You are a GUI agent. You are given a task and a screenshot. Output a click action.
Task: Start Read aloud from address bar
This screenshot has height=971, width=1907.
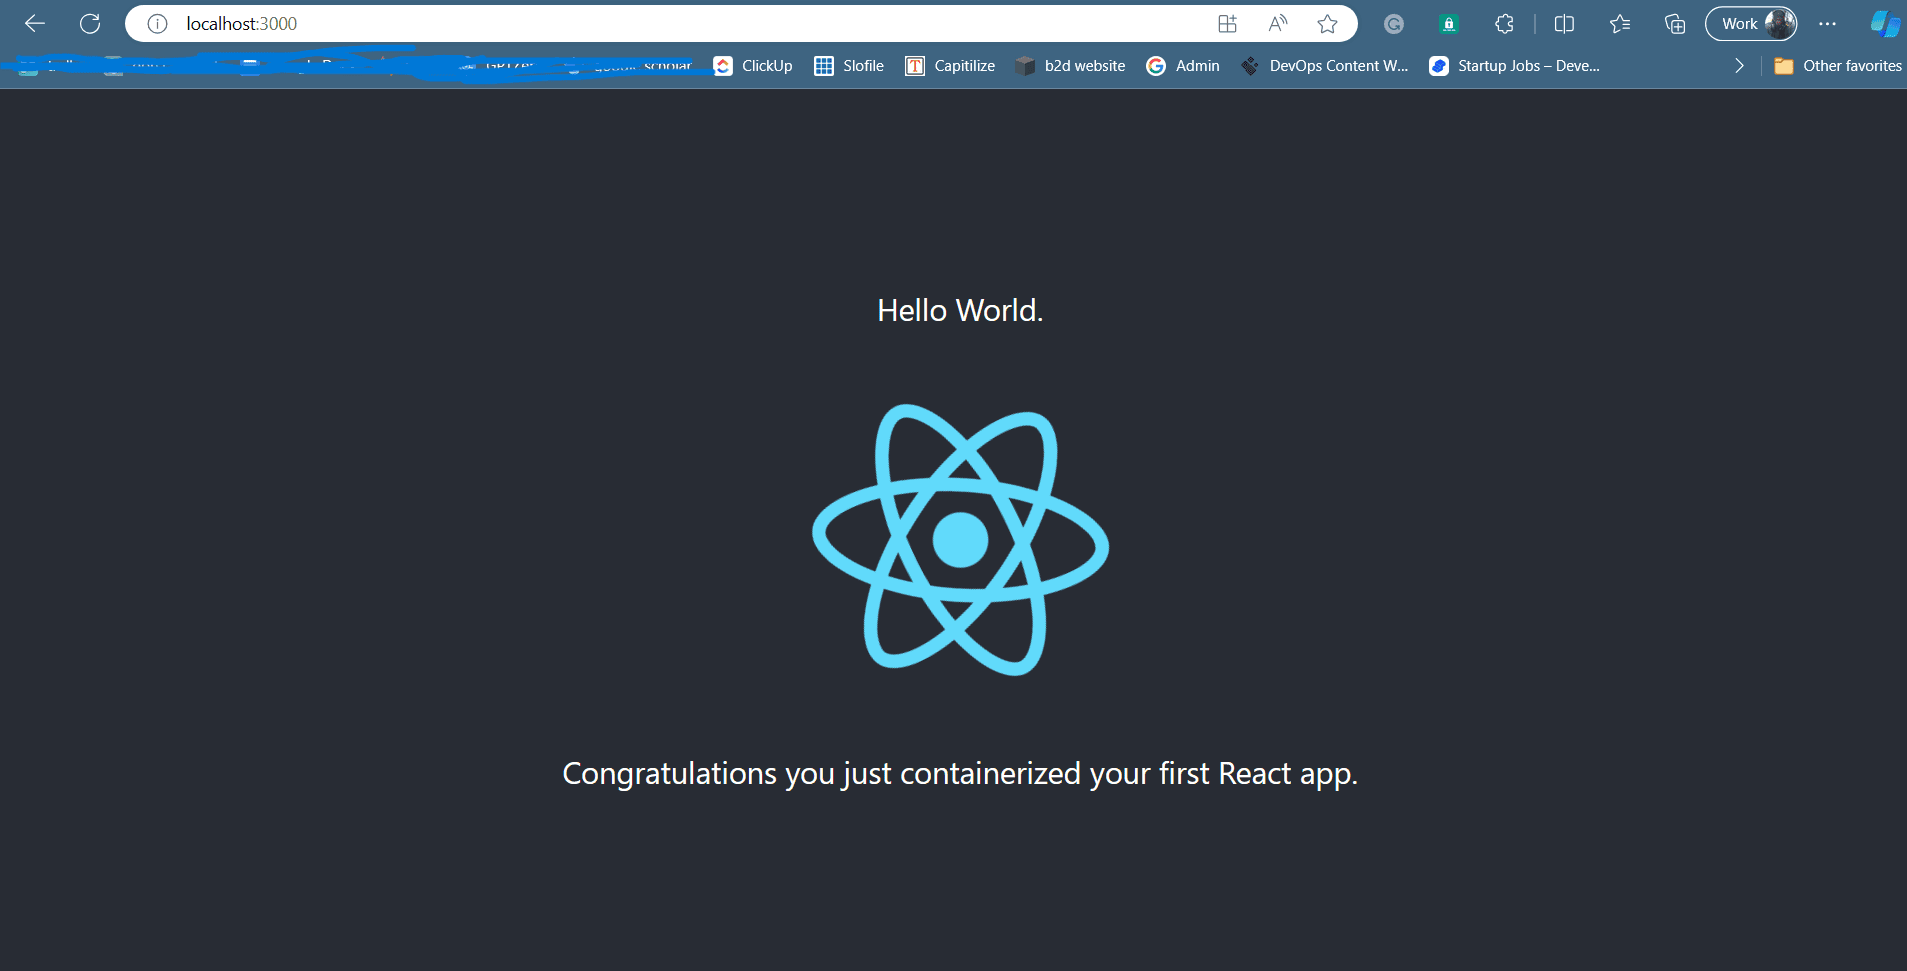pyautogui.click(x=1277, y=24)
